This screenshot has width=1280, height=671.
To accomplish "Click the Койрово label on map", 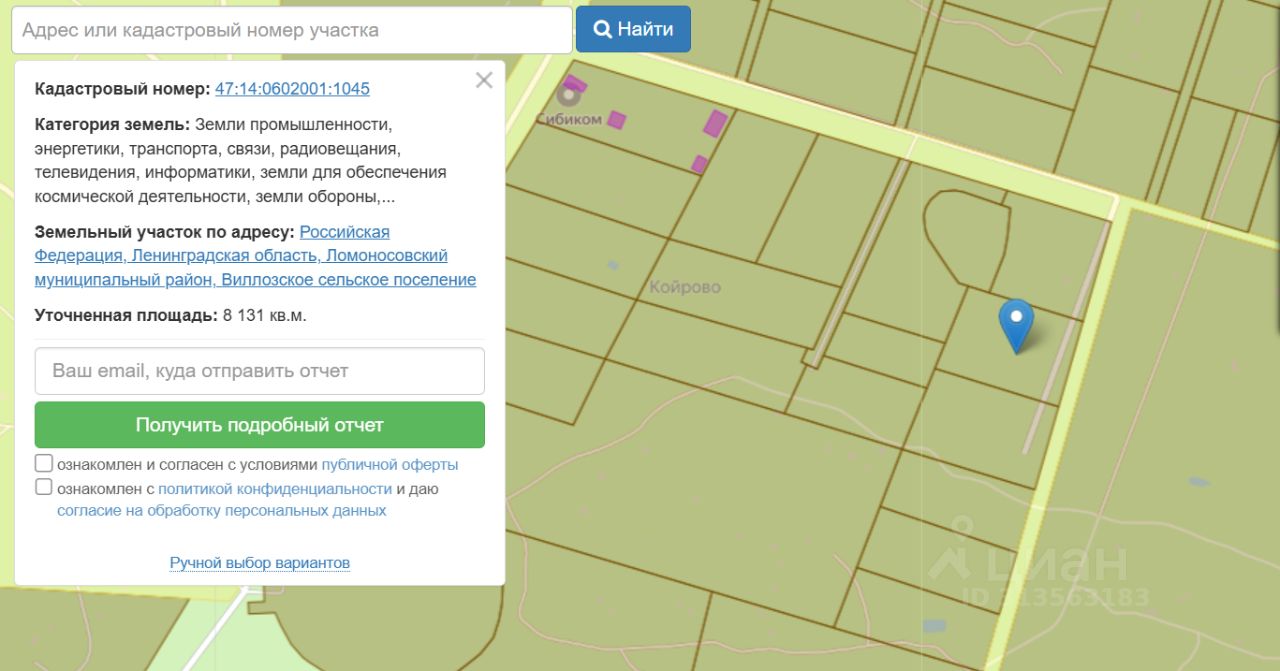I will tap(685, 288).
